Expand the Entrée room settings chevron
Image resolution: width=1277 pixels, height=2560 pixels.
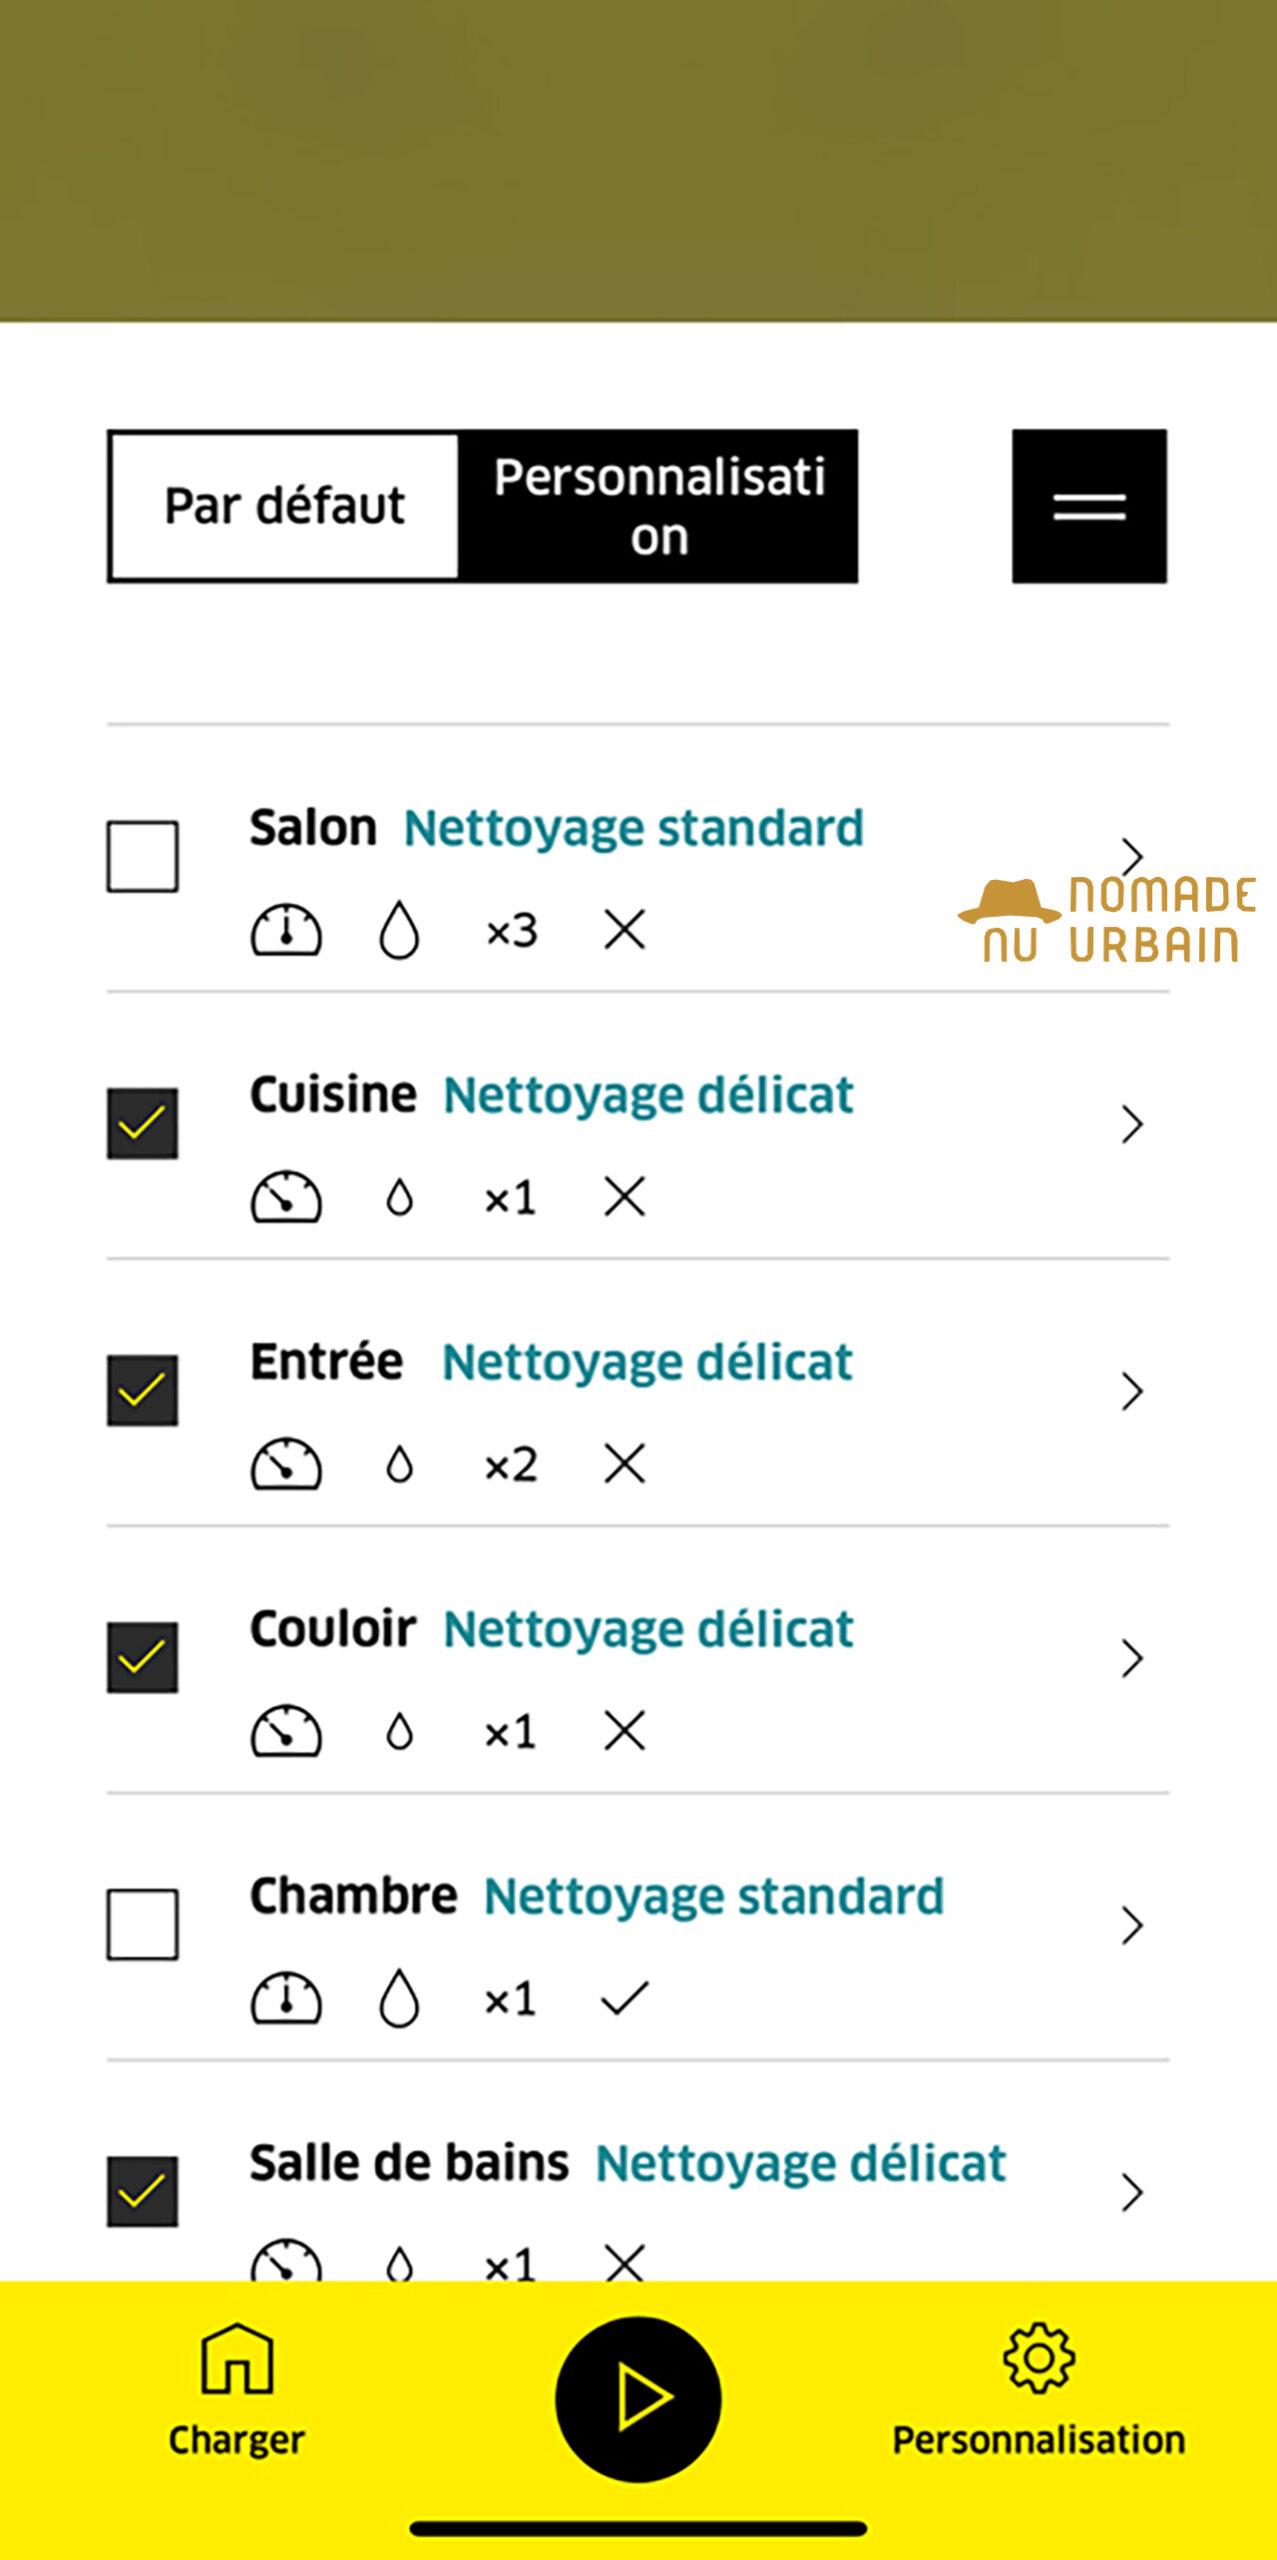(1132, 1391)
